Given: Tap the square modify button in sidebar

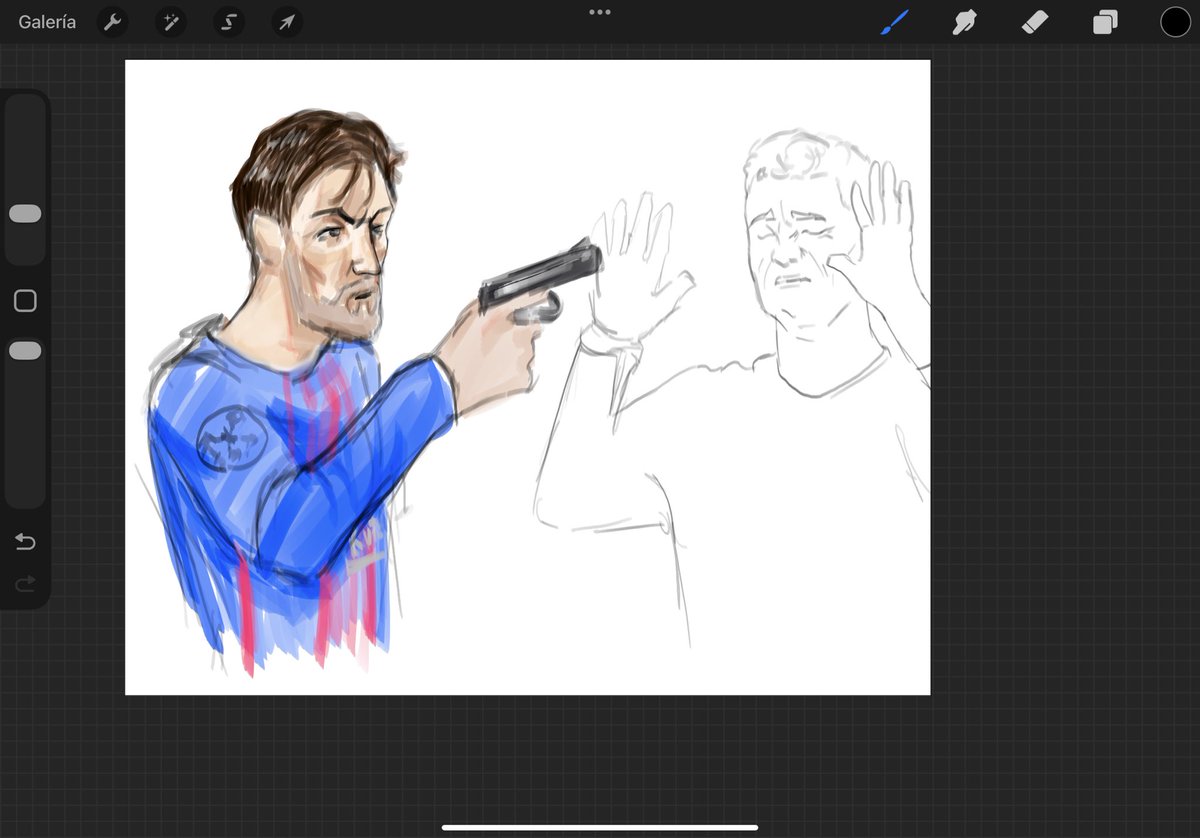Looking at the screenshot, I should click(25, 301).
